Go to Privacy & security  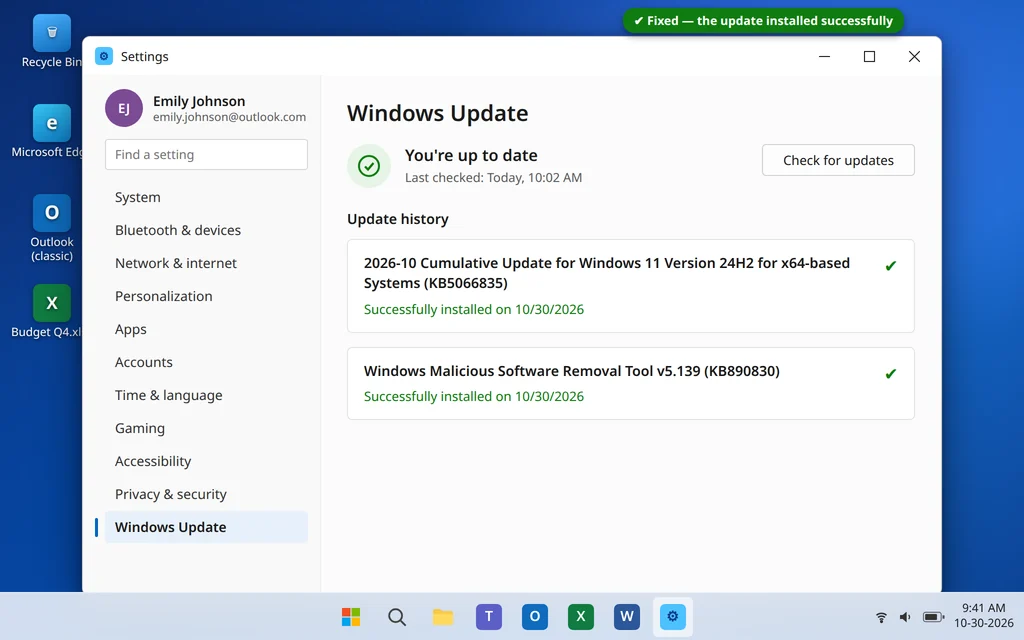(x=206, y=494)
